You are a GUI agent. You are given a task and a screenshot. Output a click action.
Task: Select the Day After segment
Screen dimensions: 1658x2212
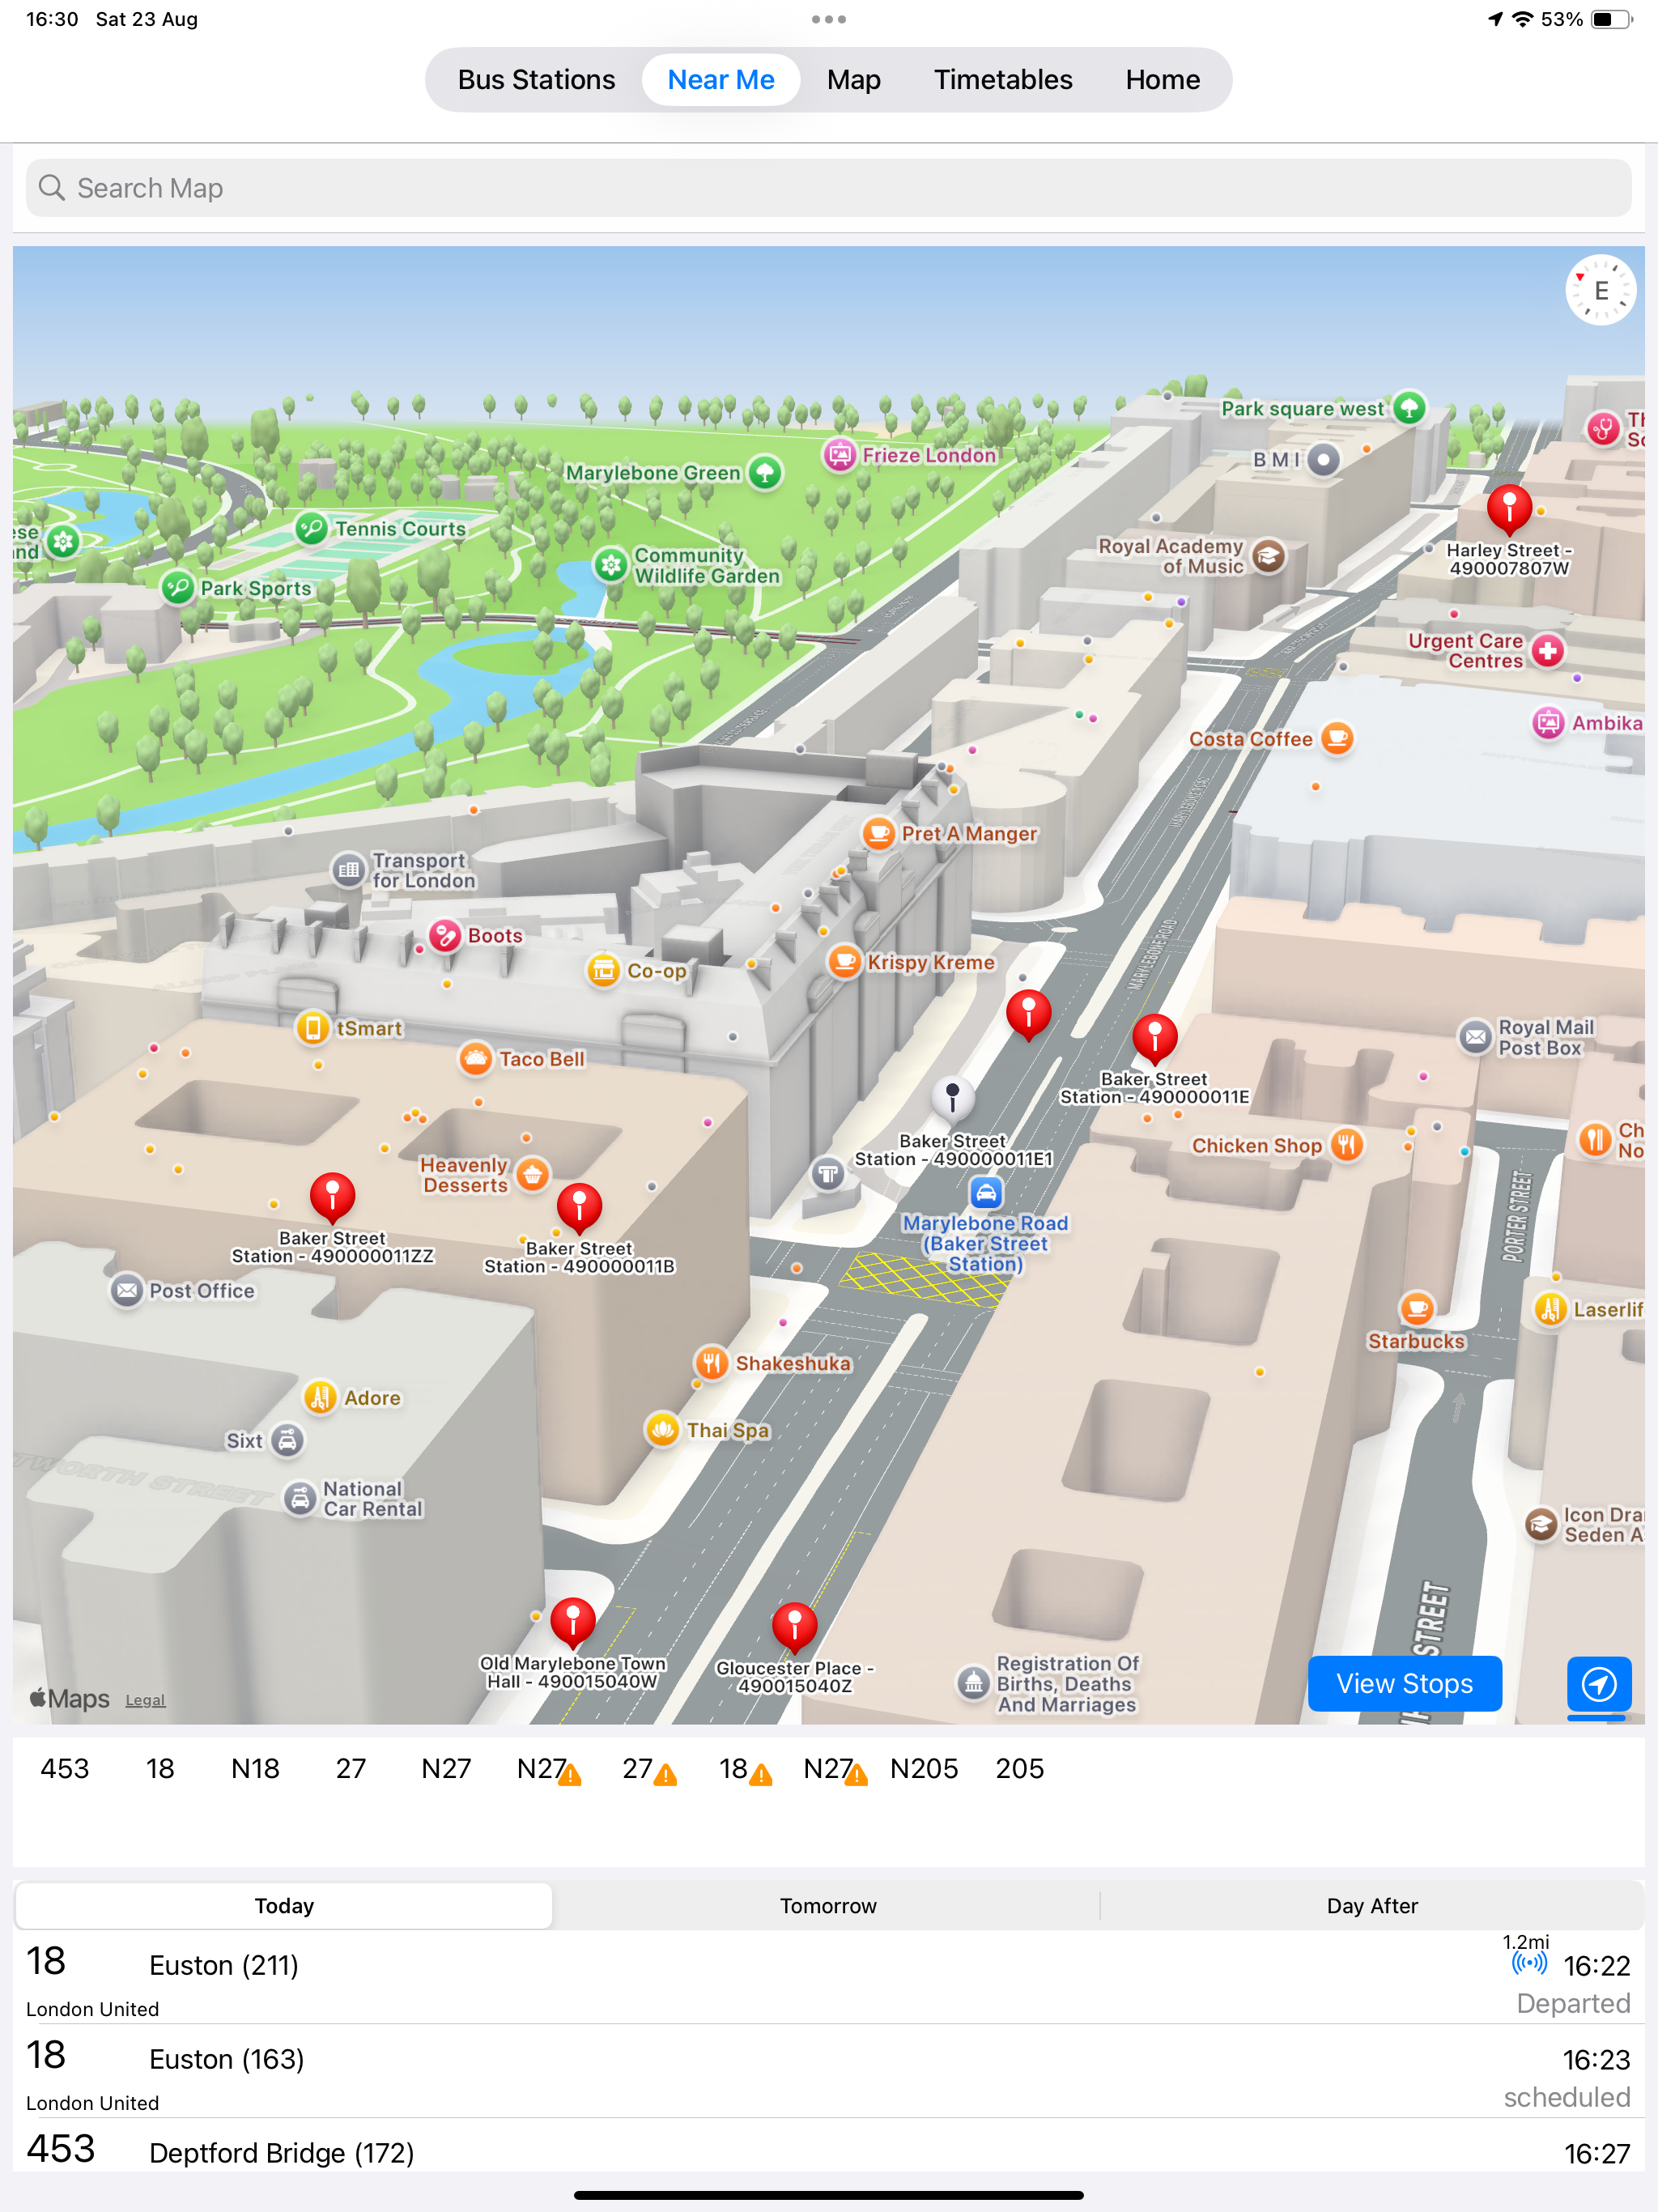coord(1372,1906)
